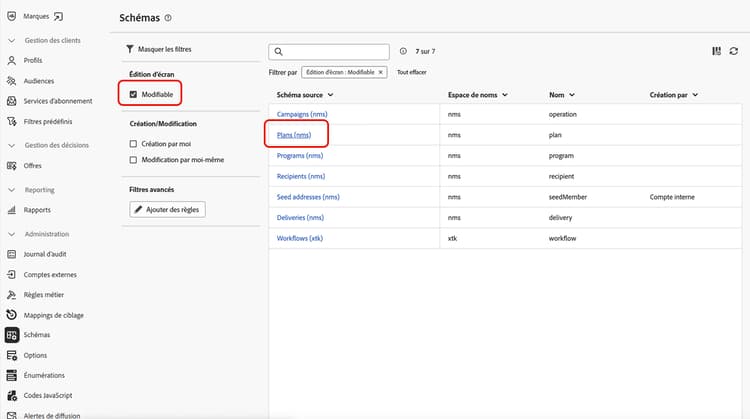Click the column configuration icon
This screenshot has height=419, width=750.
pyautogui.click(x=716, y=51)
